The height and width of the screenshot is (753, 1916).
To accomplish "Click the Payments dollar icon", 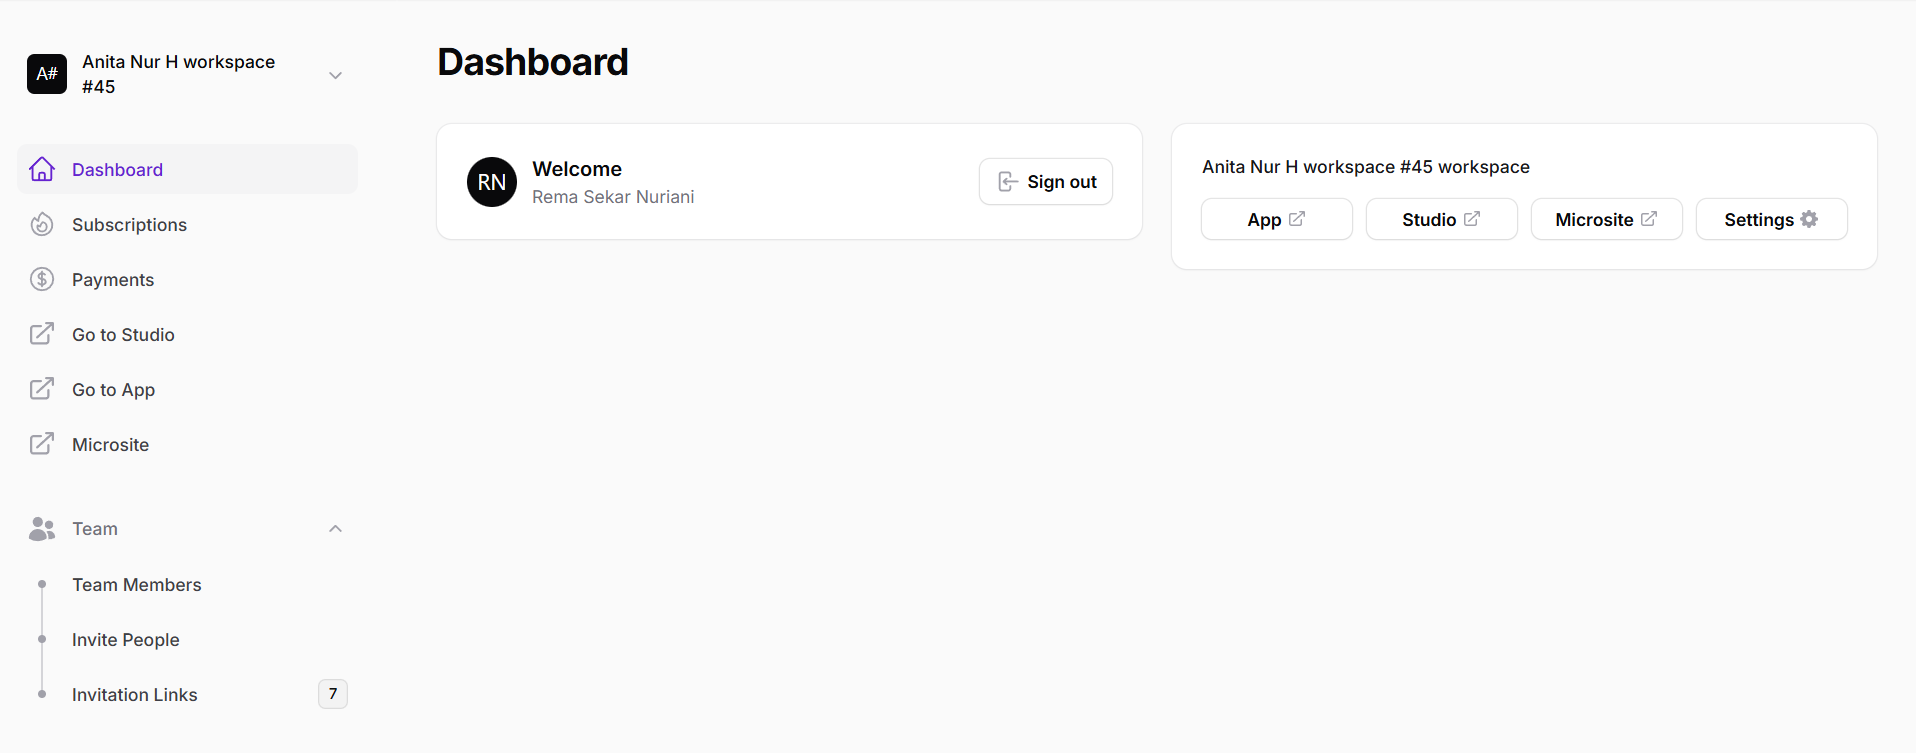I will [x=42, y=279].
